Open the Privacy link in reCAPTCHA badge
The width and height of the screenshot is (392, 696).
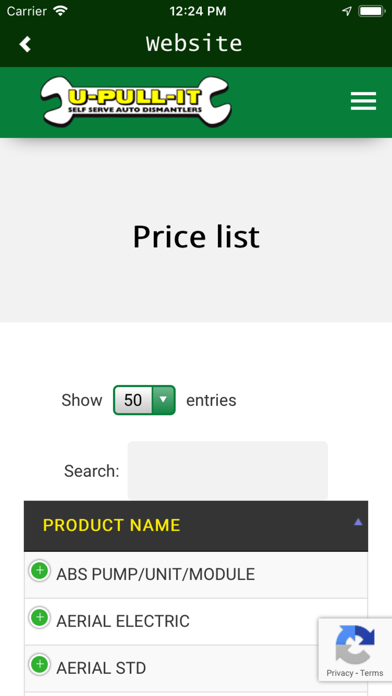pos(340,673)
